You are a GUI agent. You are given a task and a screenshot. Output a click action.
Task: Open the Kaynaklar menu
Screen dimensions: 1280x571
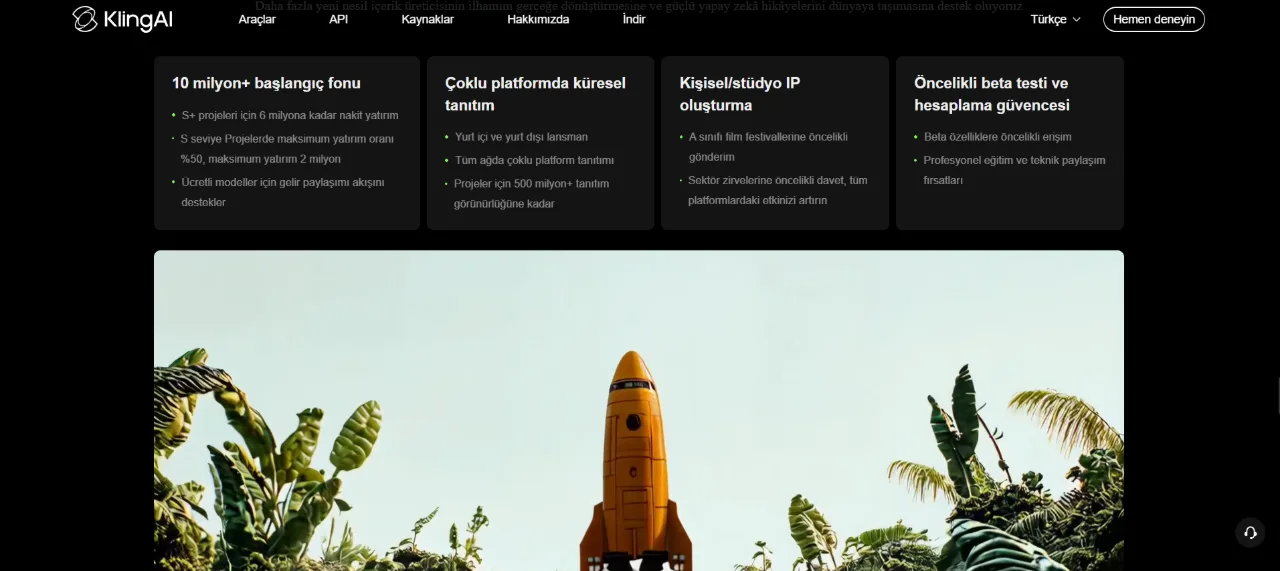427,19
